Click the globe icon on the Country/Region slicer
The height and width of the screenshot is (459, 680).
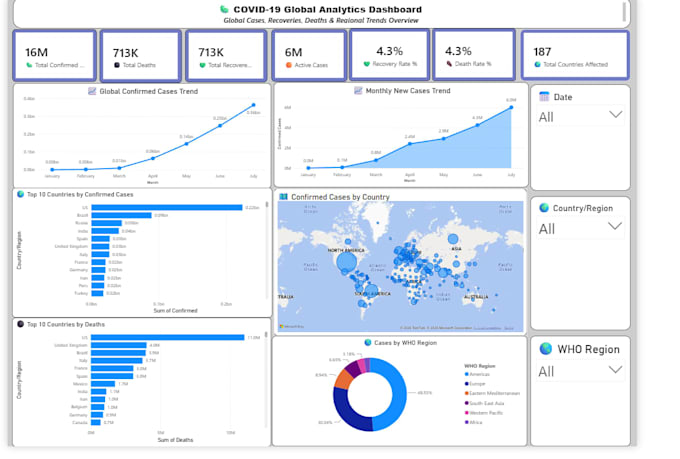(544, 207)
